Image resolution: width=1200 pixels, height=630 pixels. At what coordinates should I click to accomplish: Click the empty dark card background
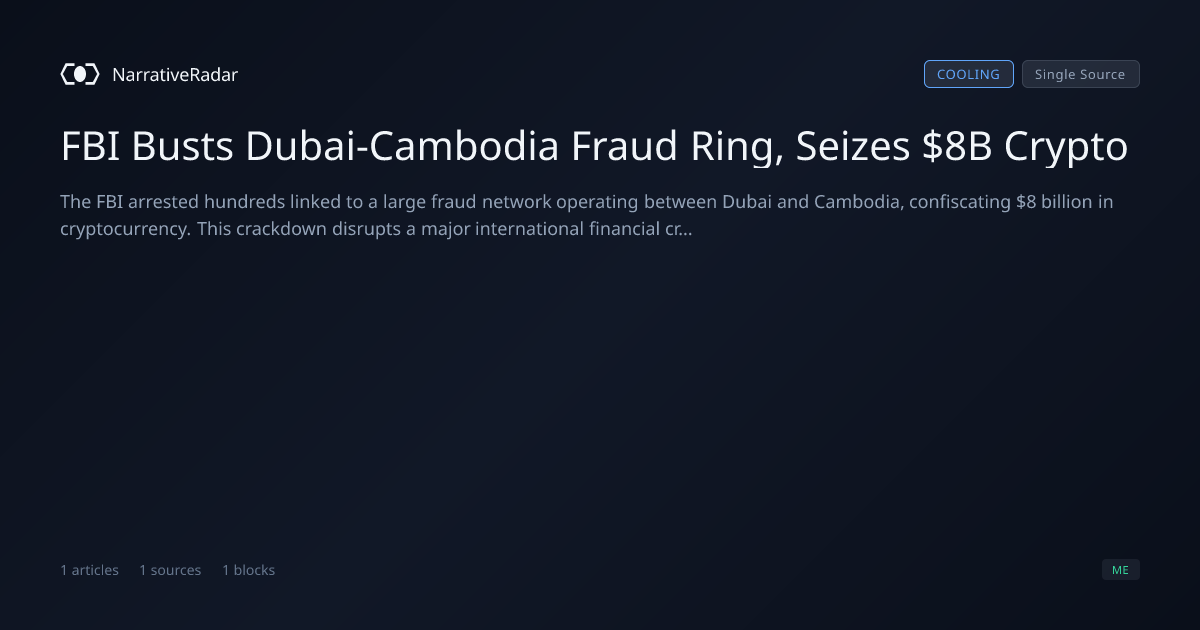pyautogui.click(x=600, y=400)
